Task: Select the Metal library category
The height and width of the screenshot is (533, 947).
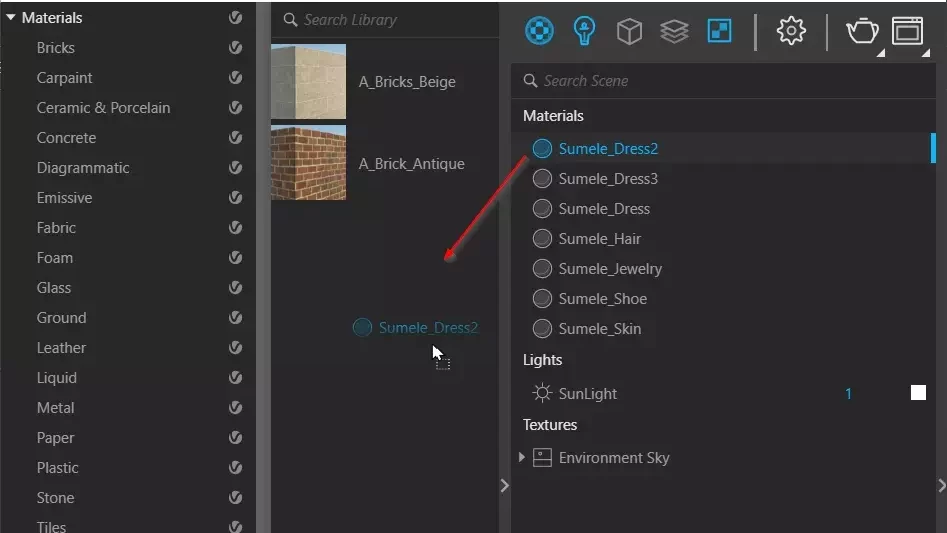Action: [56, 408]
